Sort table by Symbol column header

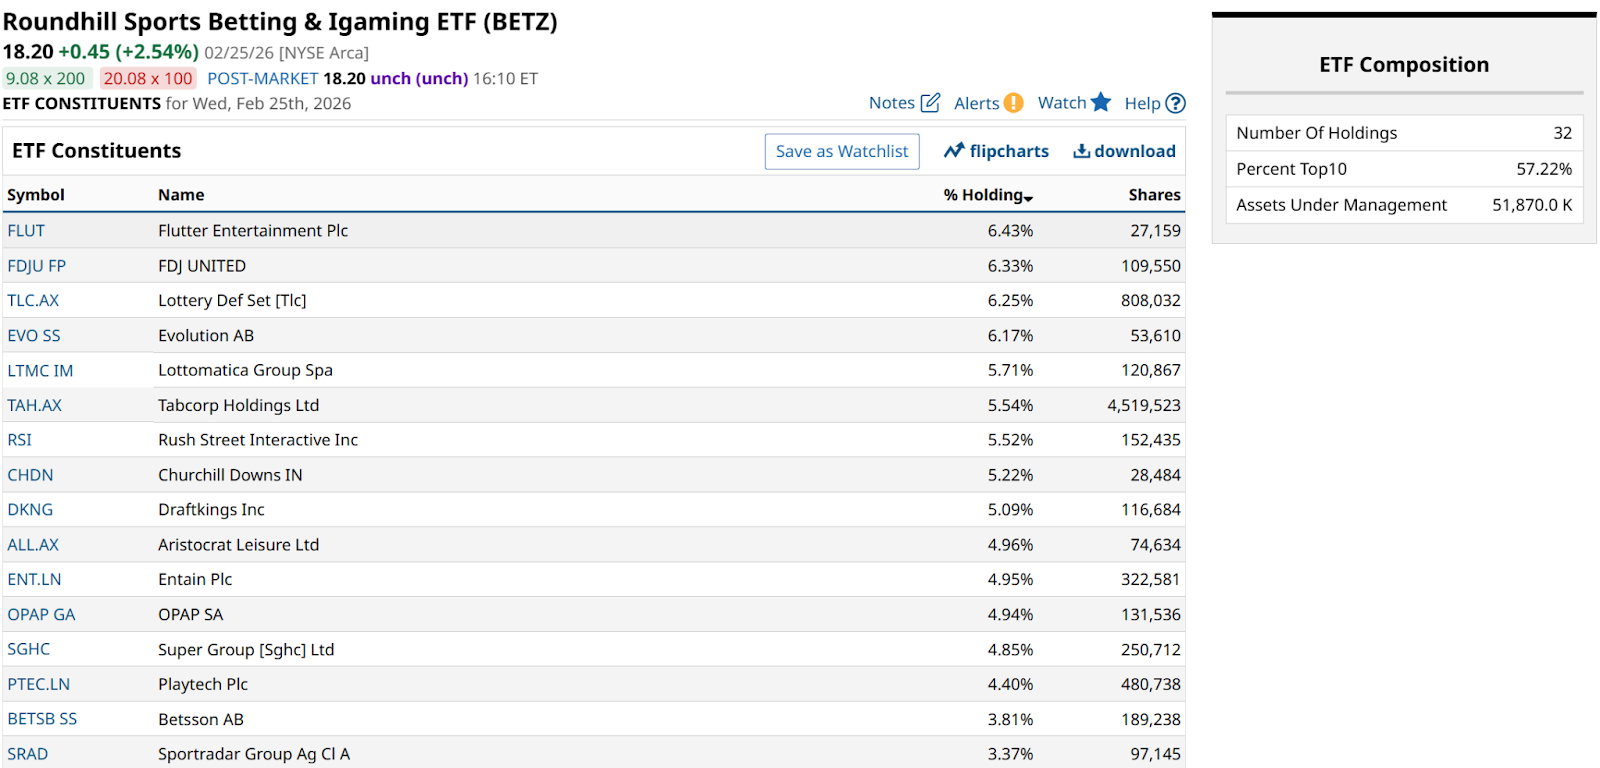pyautogui.click(x=36, y=195)
